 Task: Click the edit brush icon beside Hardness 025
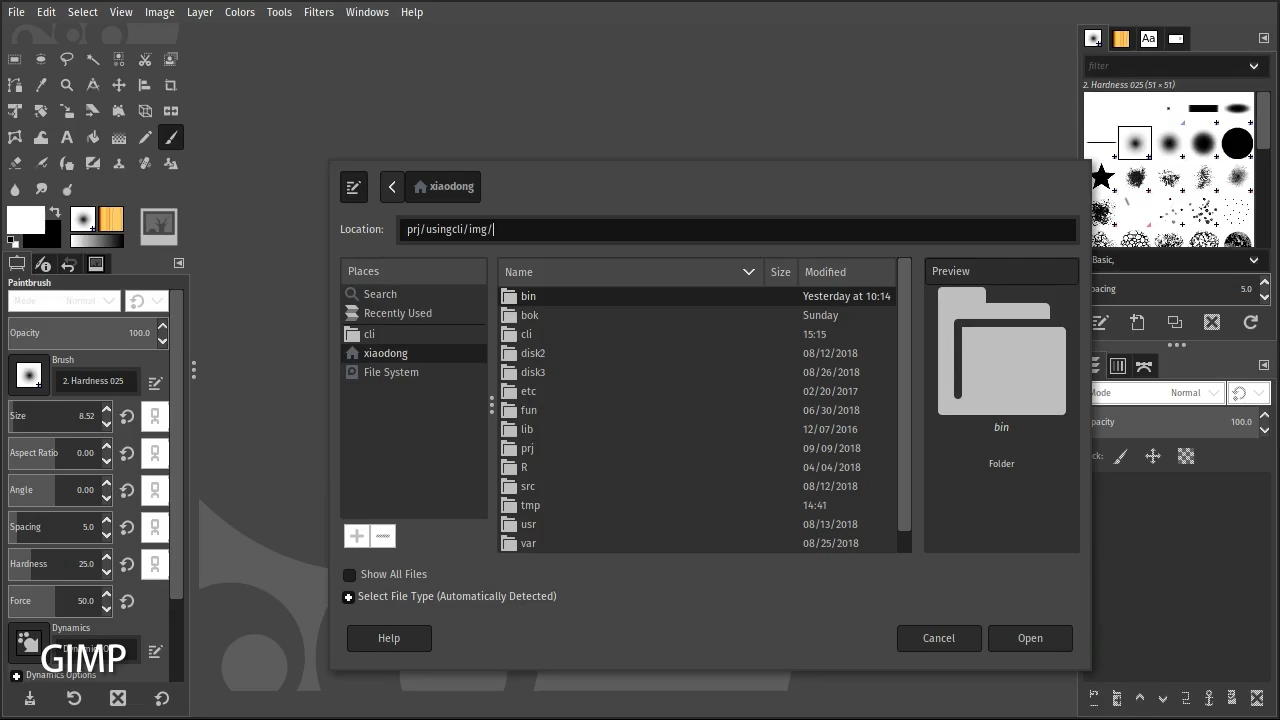point(155,382)
